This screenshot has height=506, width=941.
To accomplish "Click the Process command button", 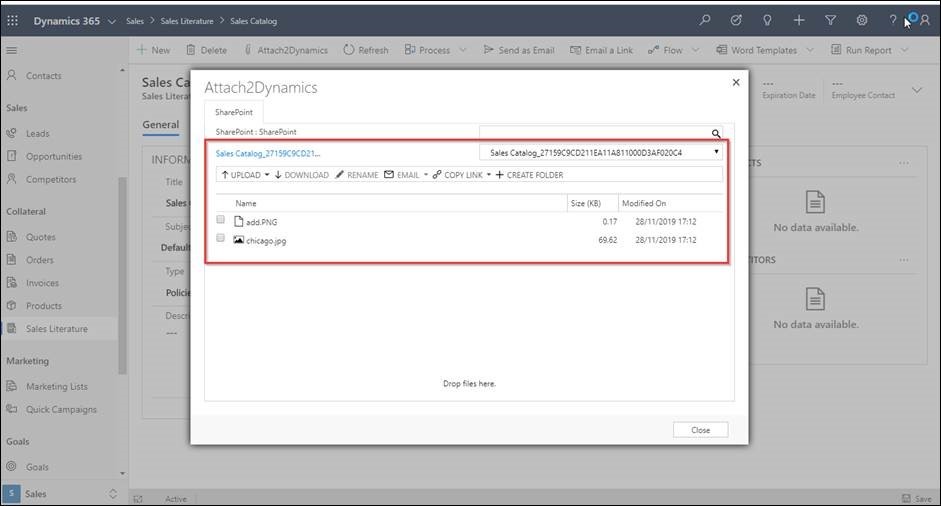I will (427, 50).
